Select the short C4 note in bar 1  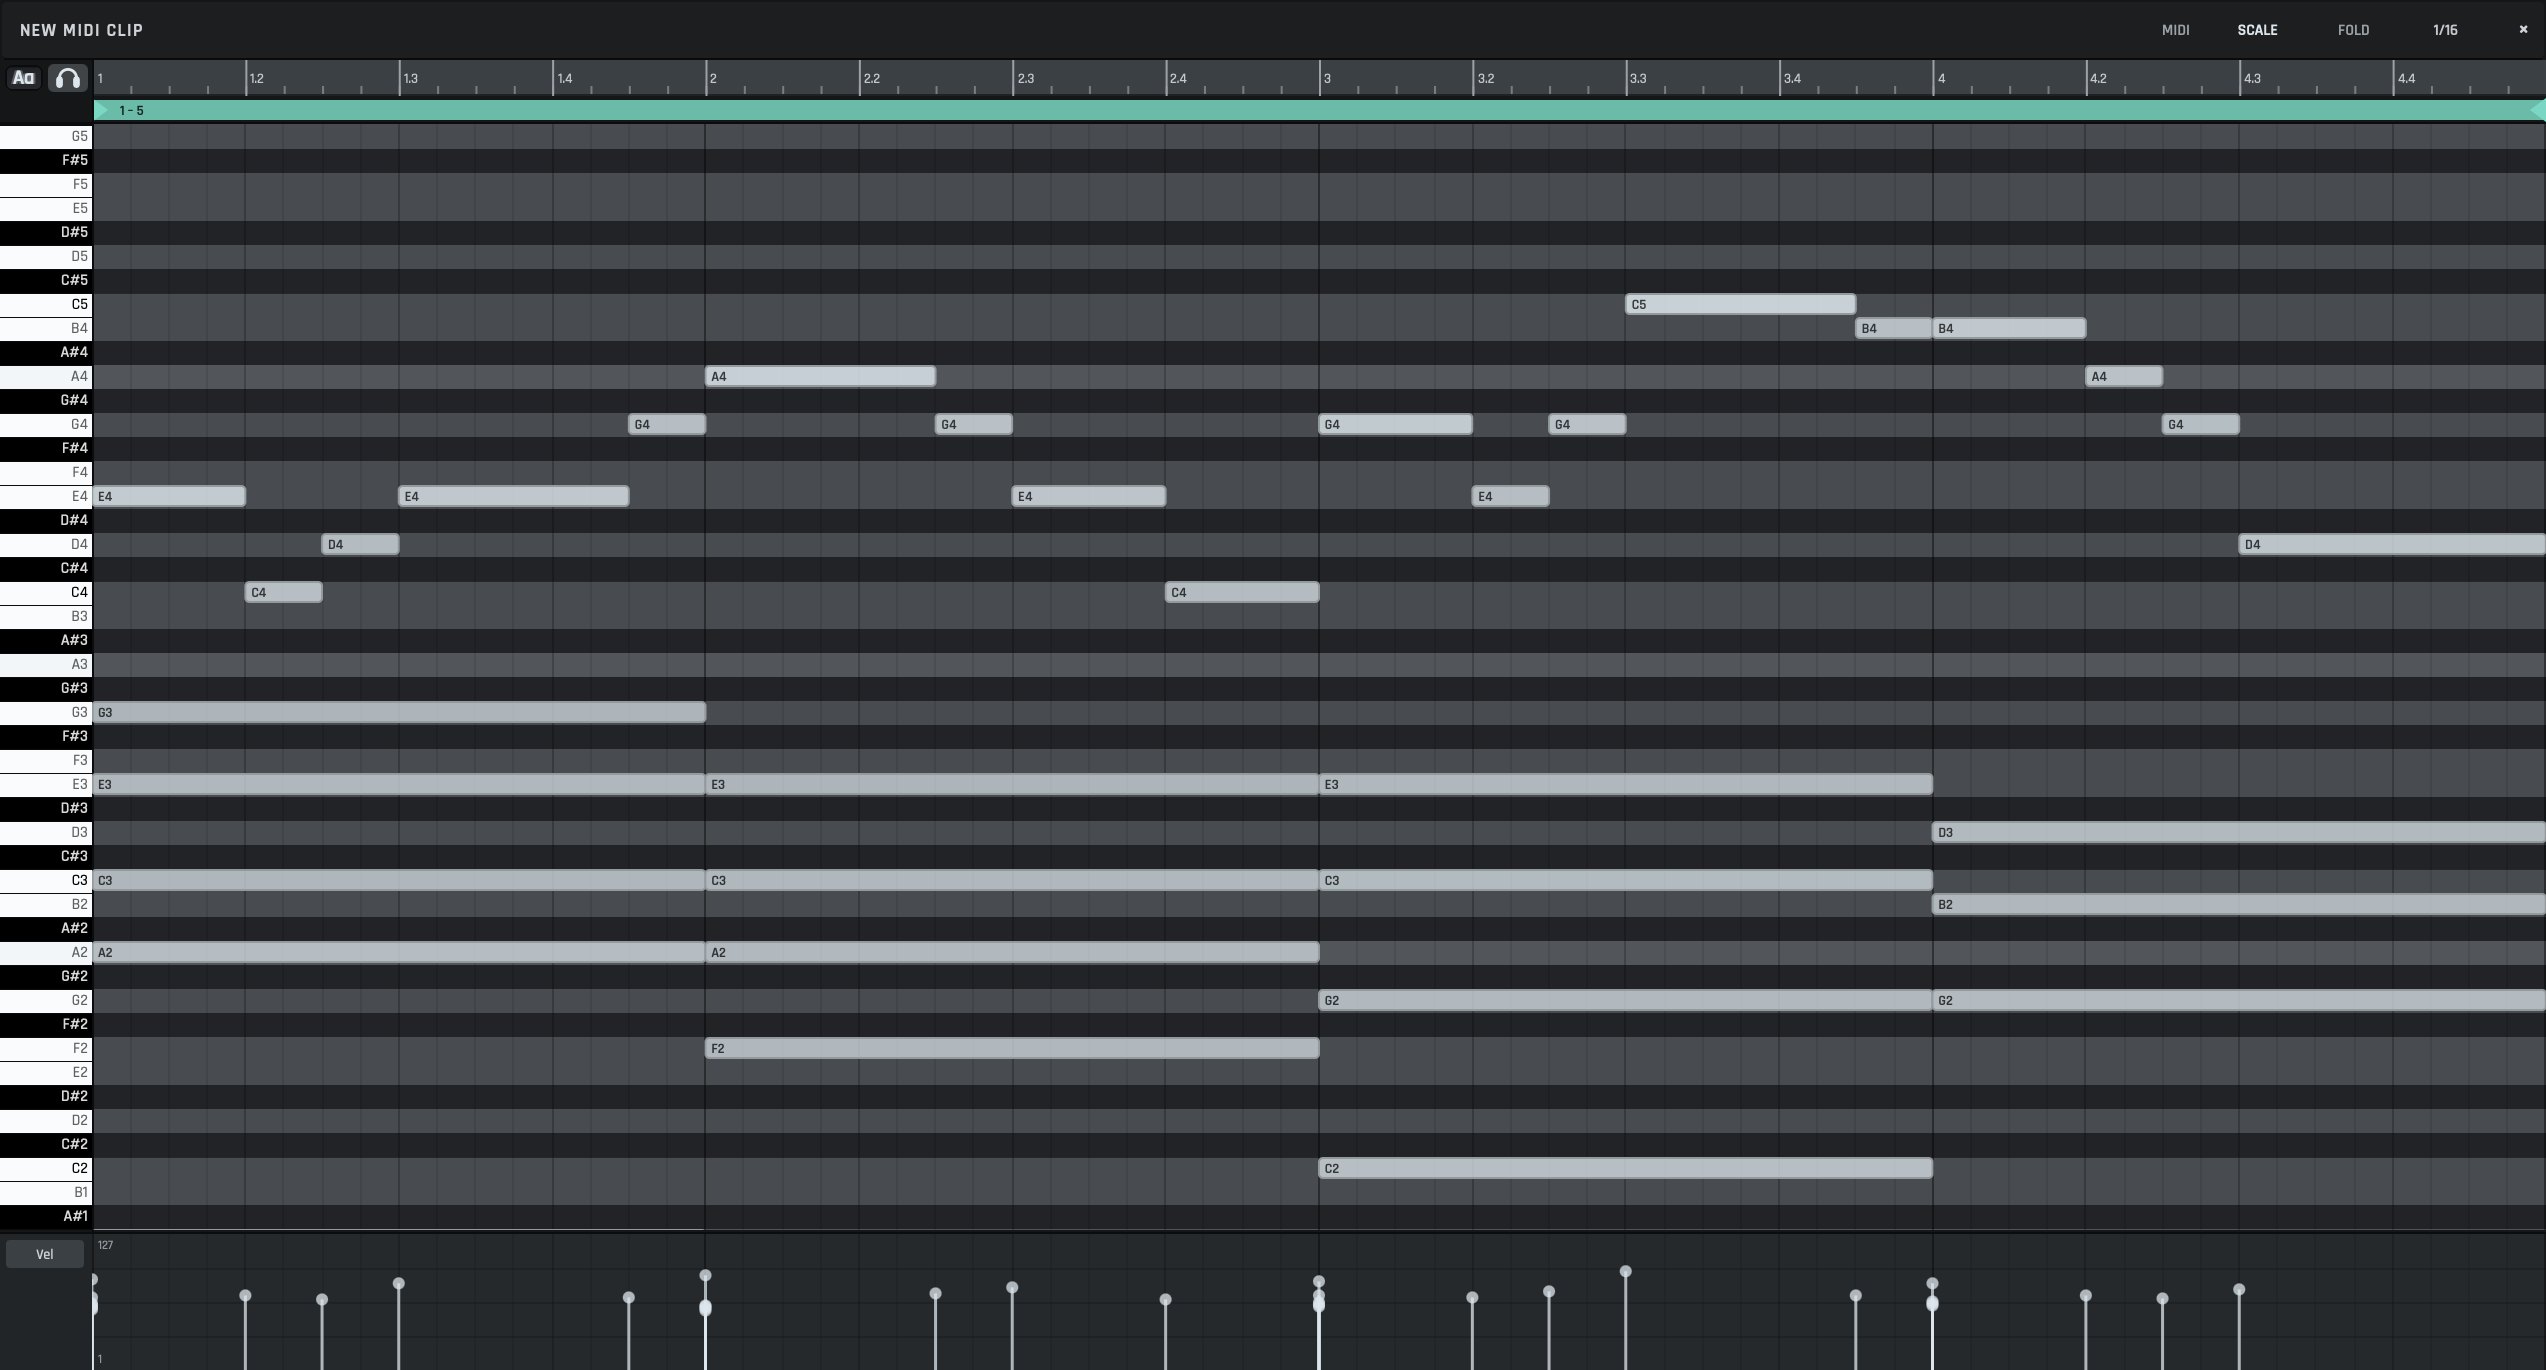click(x=284, y=592)
